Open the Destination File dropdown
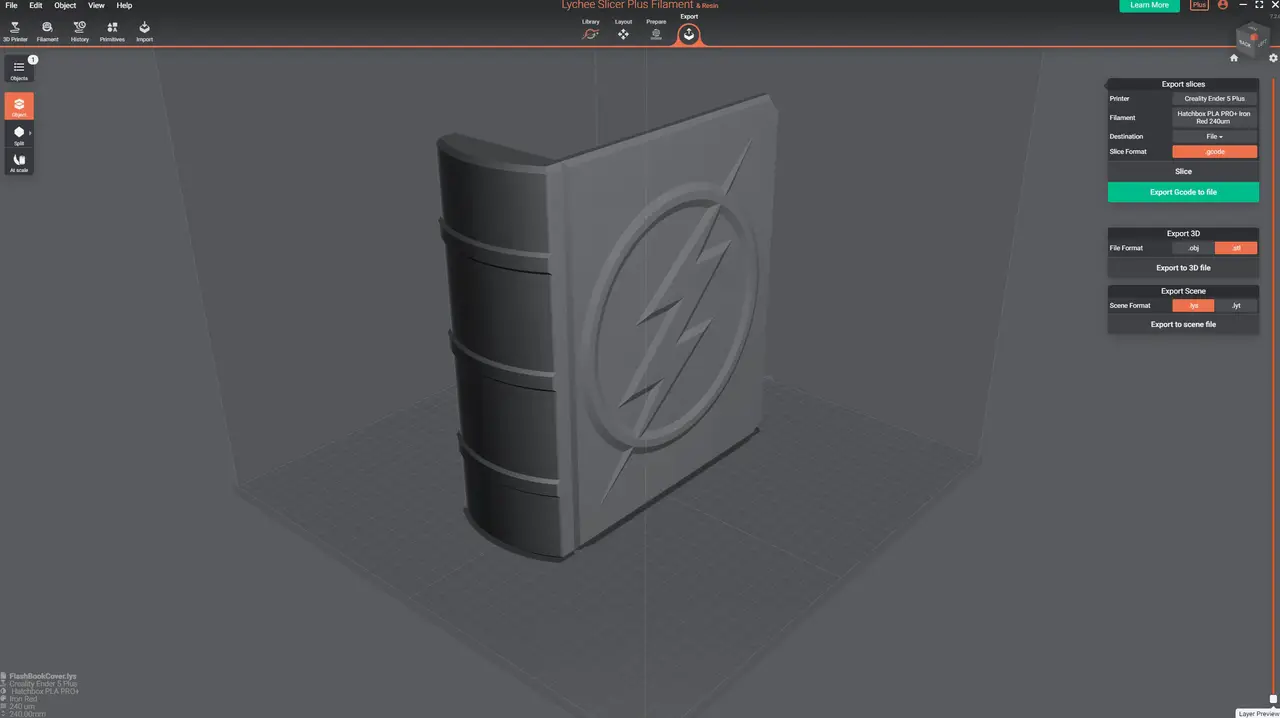The width and height of the screenshot is (1280, 718). point(1214,136)
